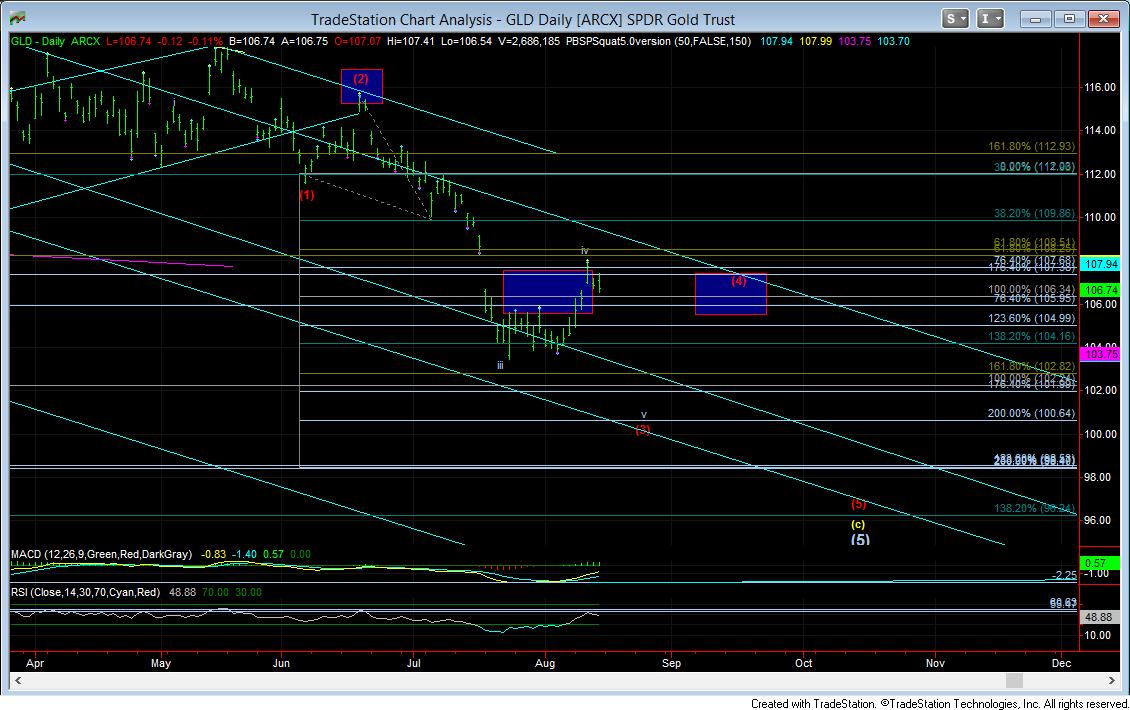Click the Dec label on the time axis
Viewport: 1130px width, 710px height.
point(1062,663)
